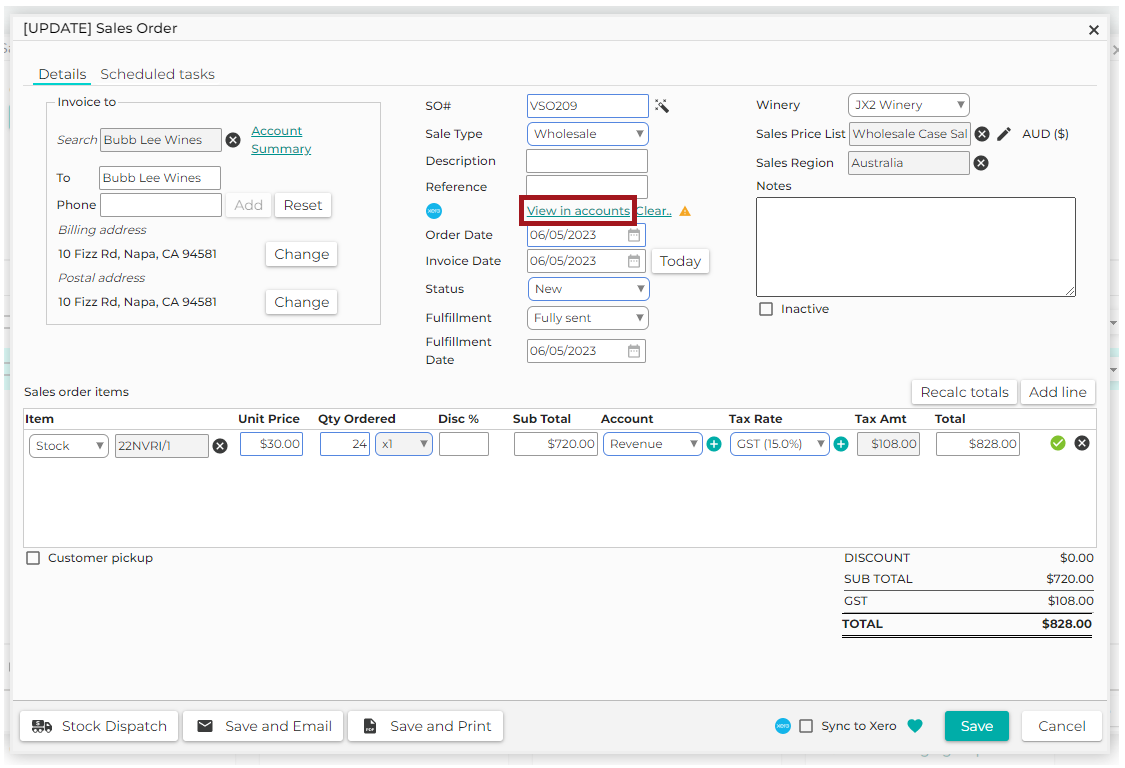The height and width of the screenshot is (768, 1125).
Task: Click the Xero icon near Sync to Xero
Action: [783, 726]
